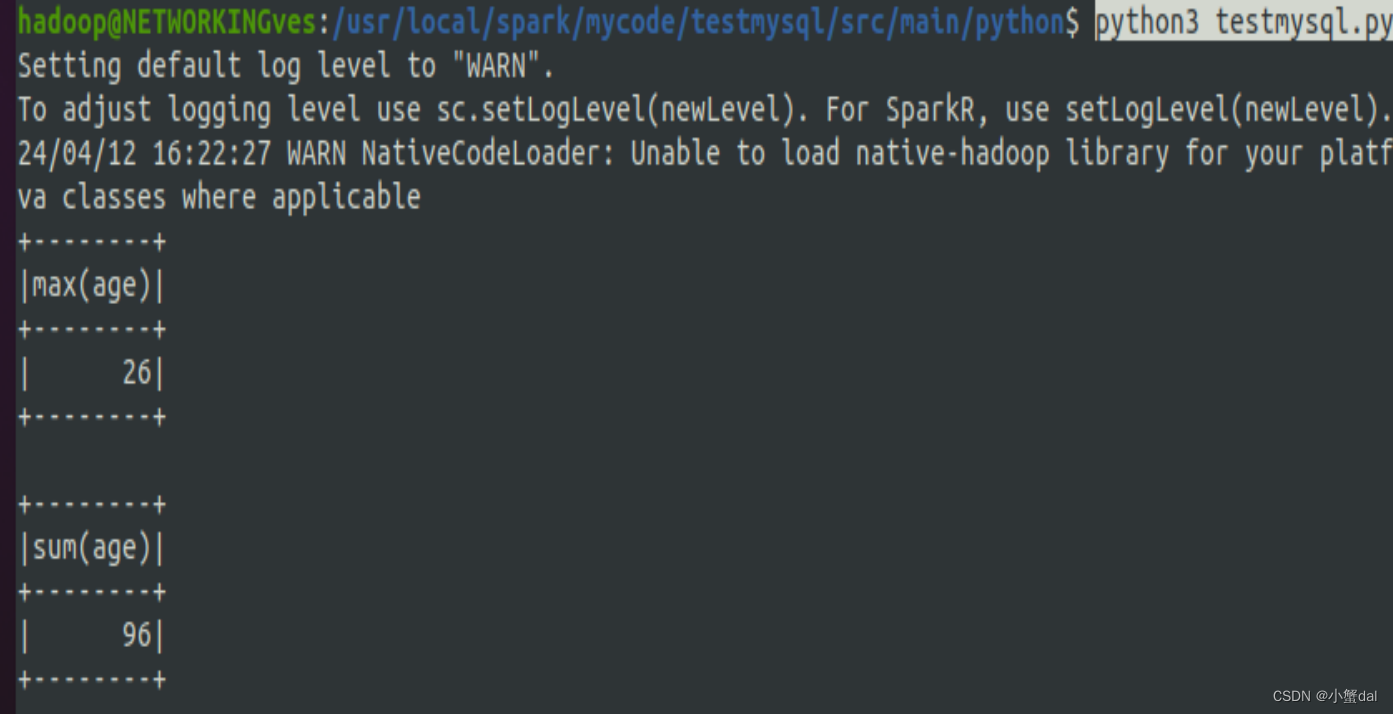The image size is (1393, 714).
Task: Click the "WARN" log level text
Action: [x=496, y=67]
